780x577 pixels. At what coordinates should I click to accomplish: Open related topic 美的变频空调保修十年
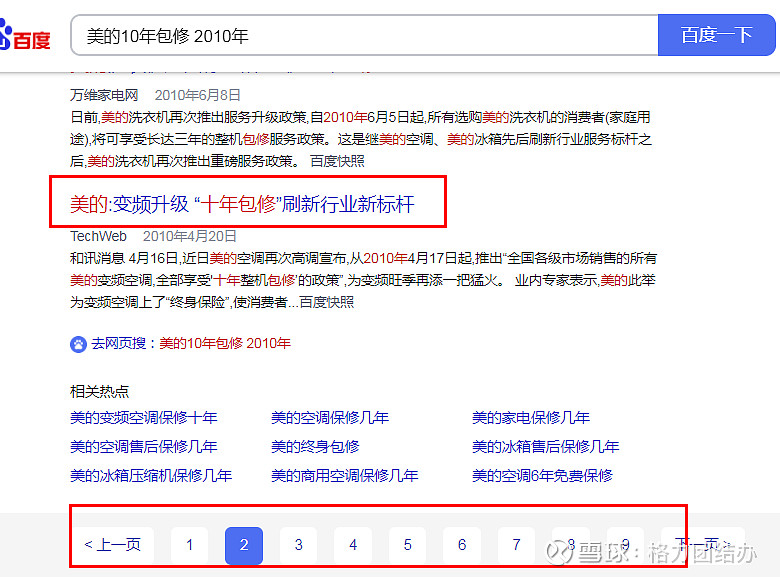coord(144,417)
